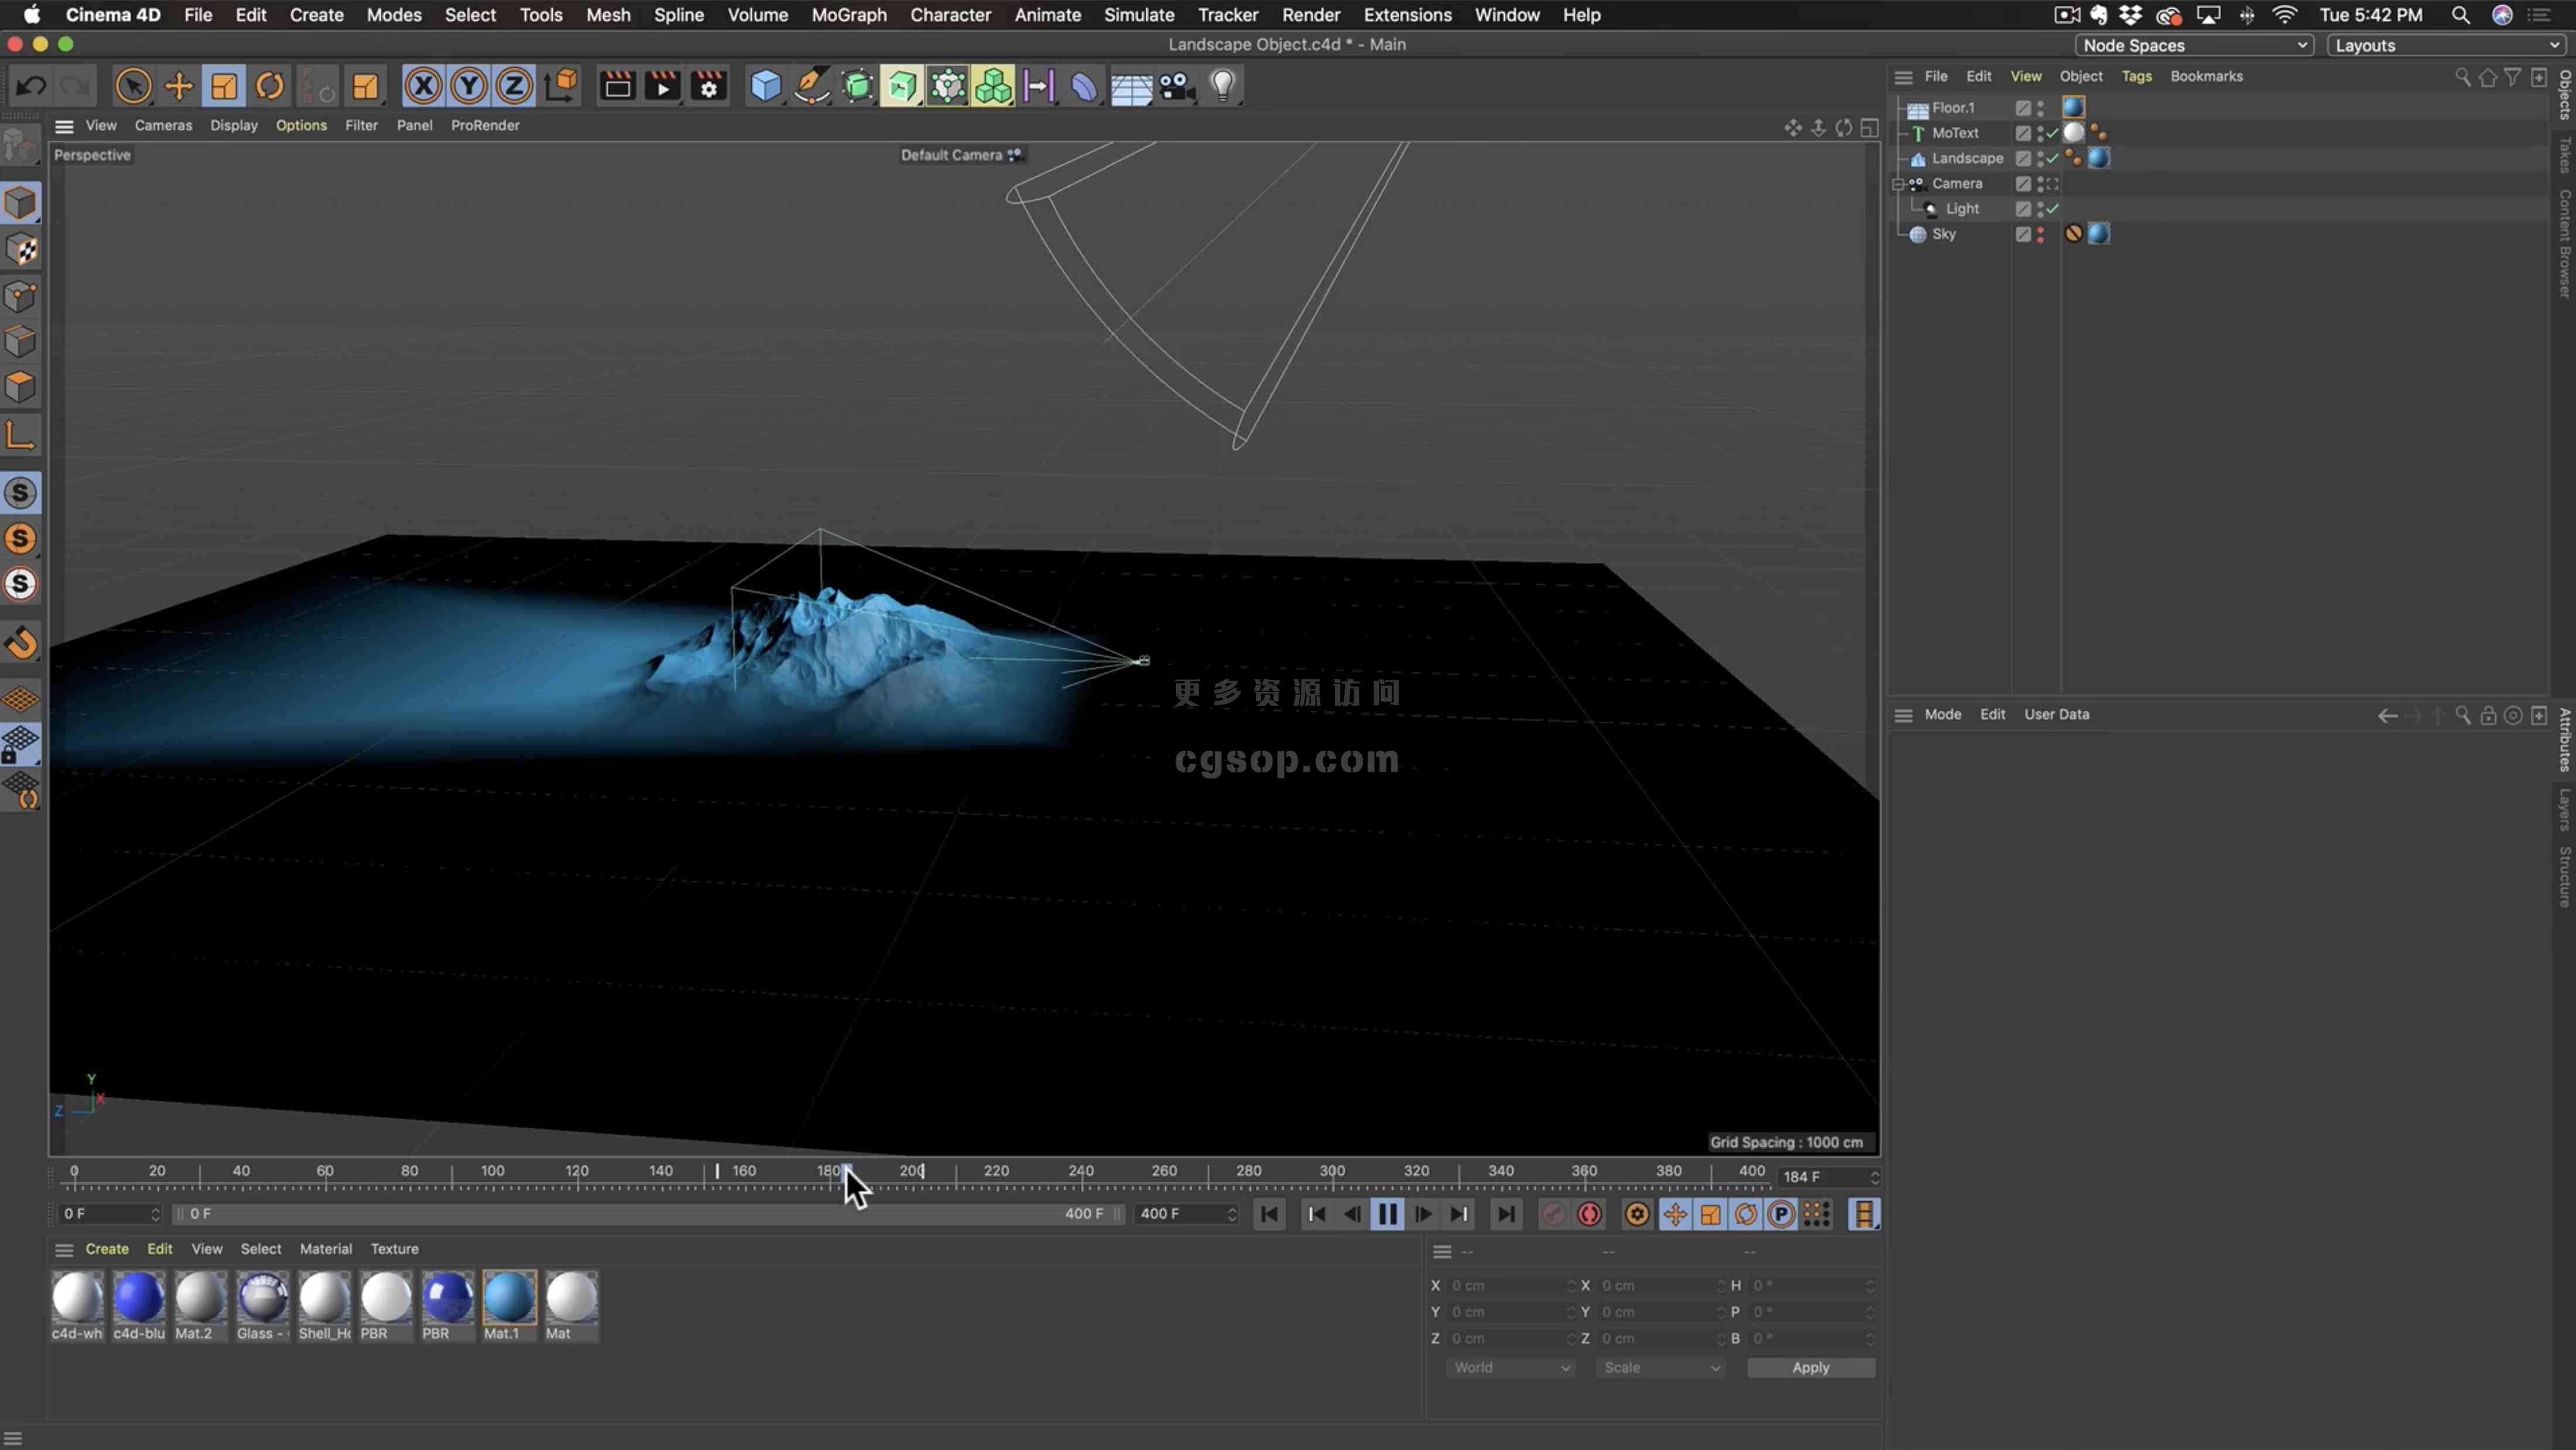This screenshot has width=2576, height=1450.
Task: Open Edit Render Settings icon
Action: click(x=709, y=86)
